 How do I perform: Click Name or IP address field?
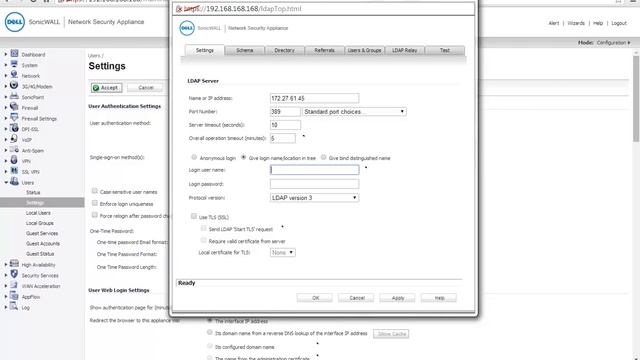(314, 98)
